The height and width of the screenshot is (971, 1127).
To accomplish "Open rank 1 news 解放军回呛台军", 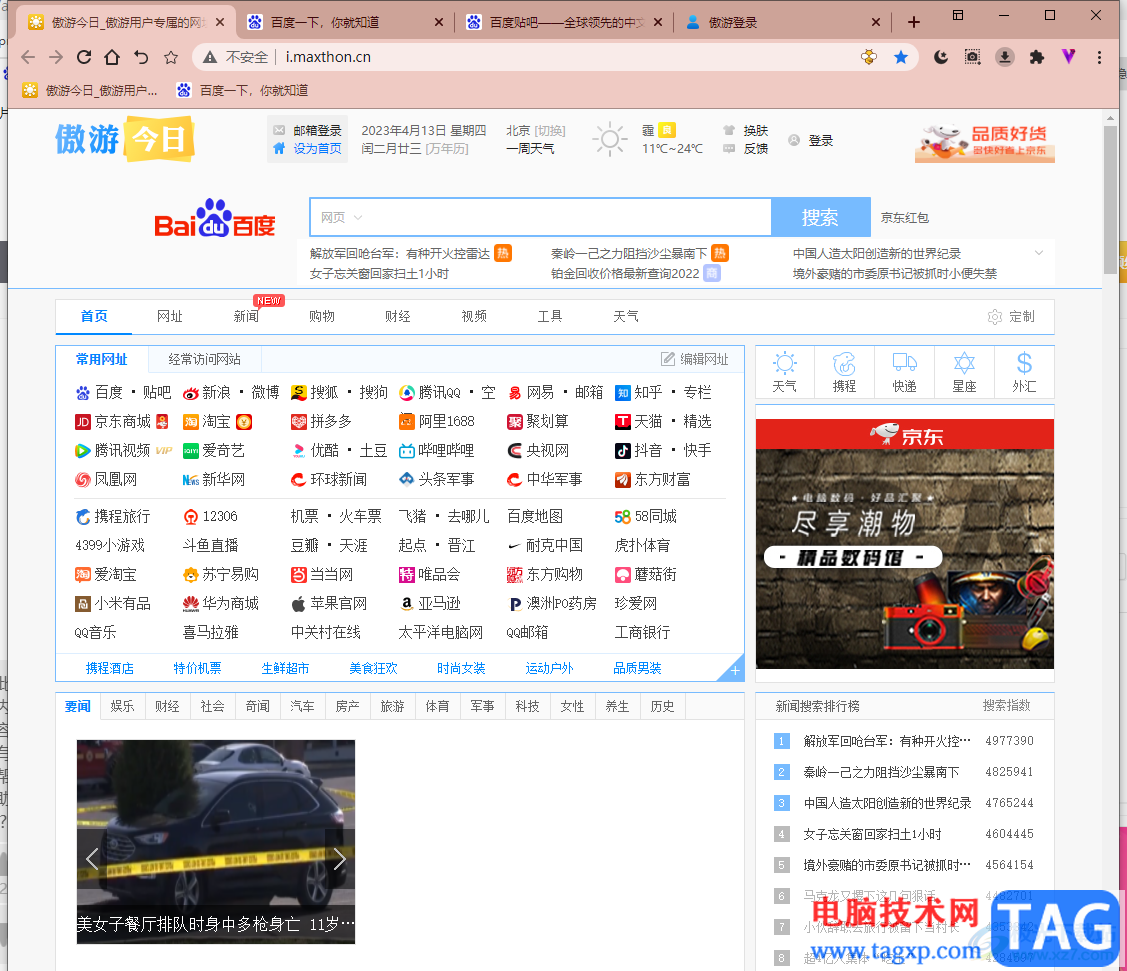I will [887, 741].
